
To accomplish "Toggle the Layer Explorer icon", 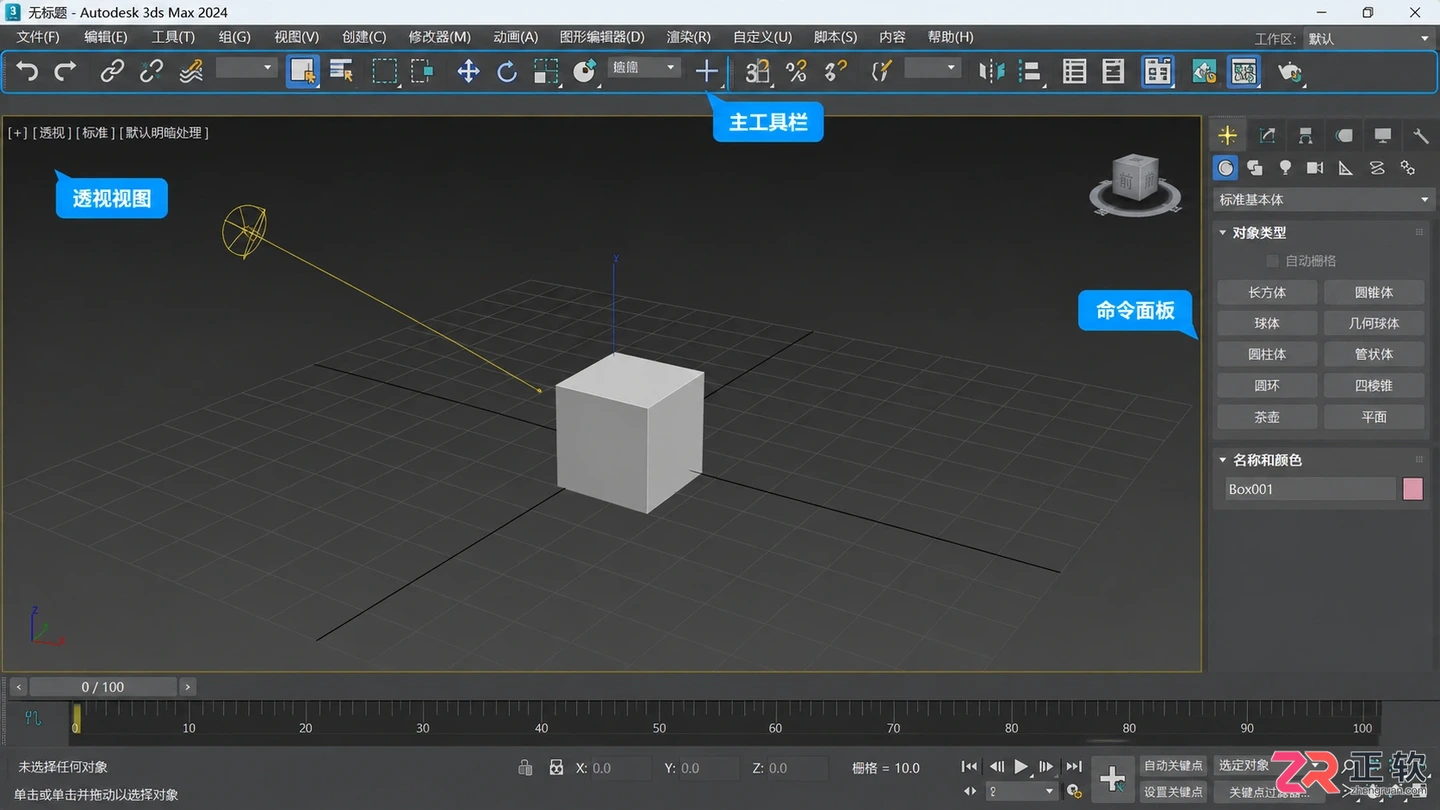I will click(x=1113, y=71).
